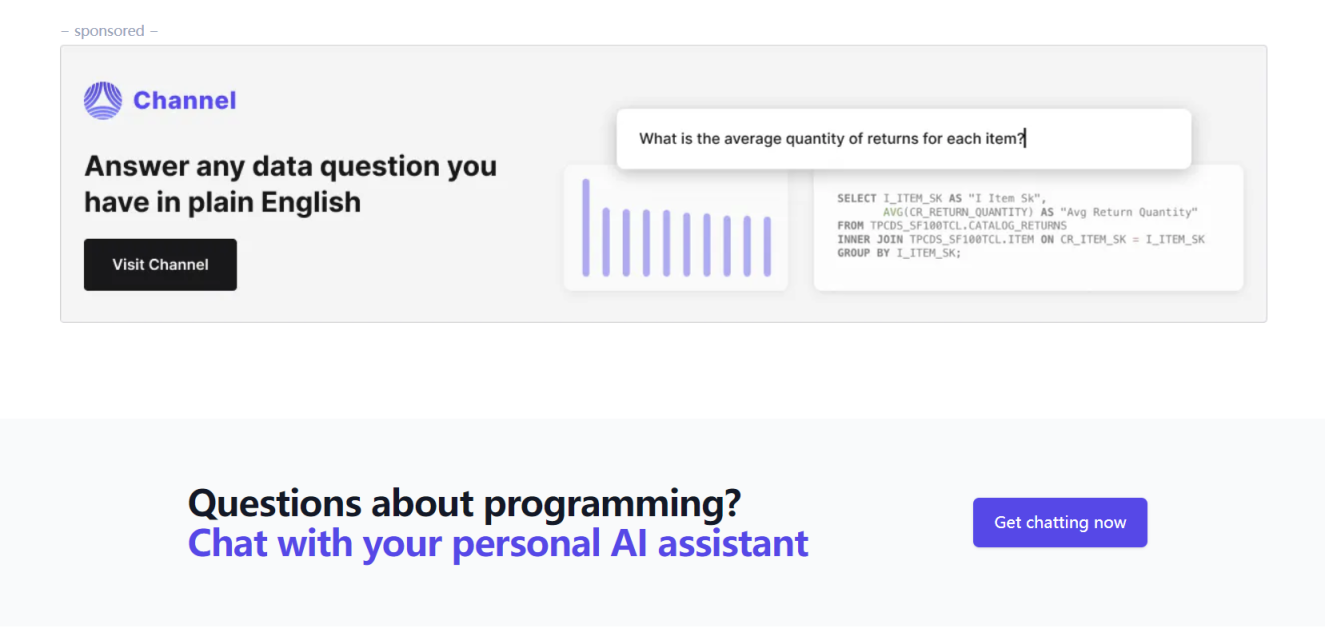Click the SELECT keyword in the SQL snippet
This screenshot has height=644, width=1325.
[x=857, y=198]
